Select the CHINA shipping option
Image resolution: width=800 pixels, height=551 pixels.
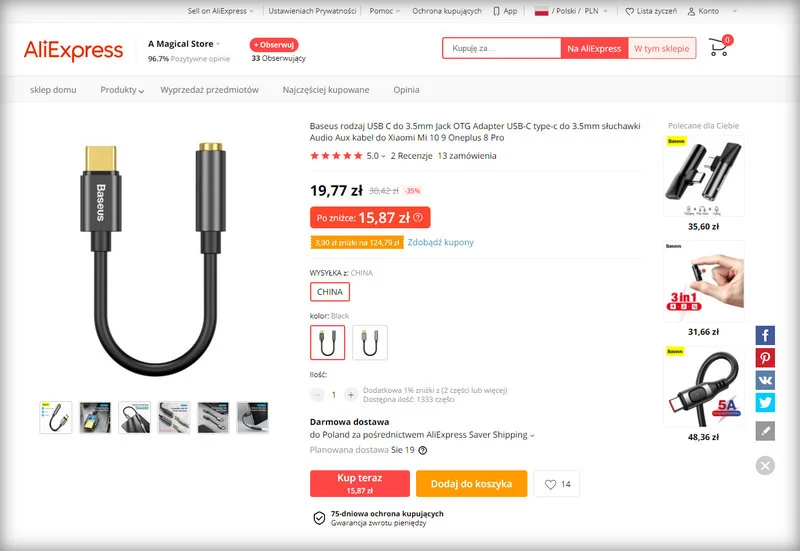click(330, 292)
